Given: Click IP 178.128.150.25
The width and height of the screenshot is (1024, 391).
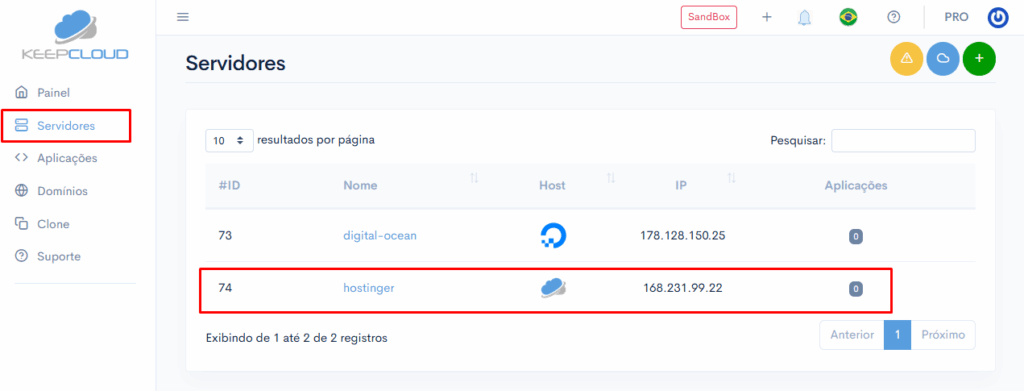Looking at the screenshot, I should point(682,236).
